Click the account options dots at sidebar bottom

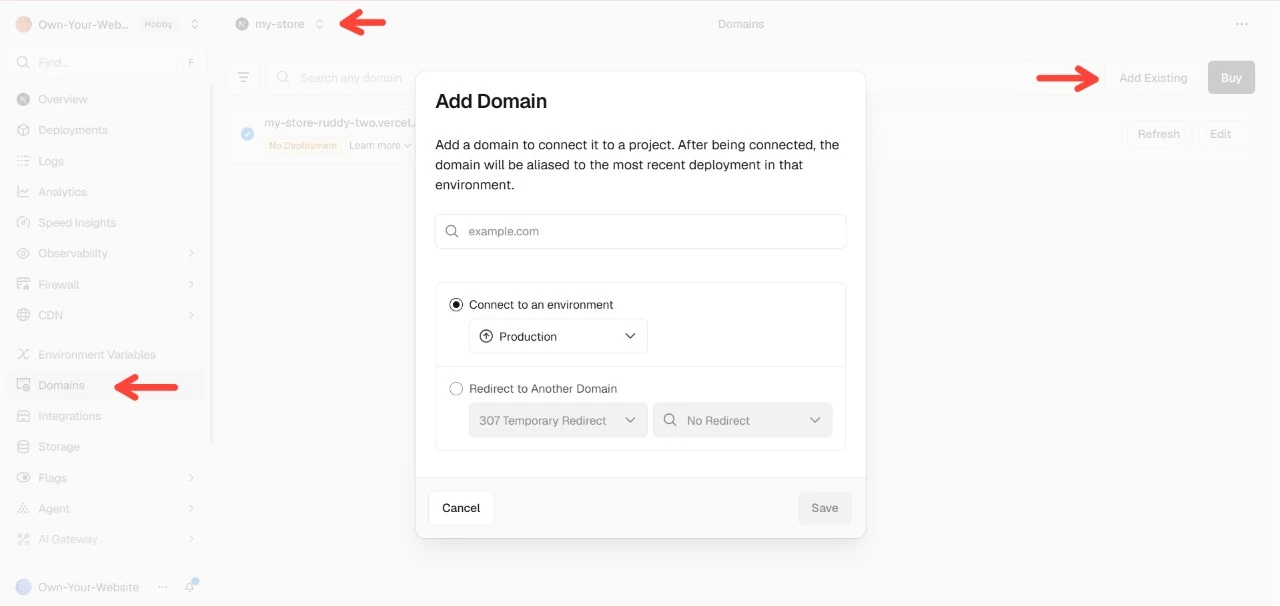click(163, 587)
